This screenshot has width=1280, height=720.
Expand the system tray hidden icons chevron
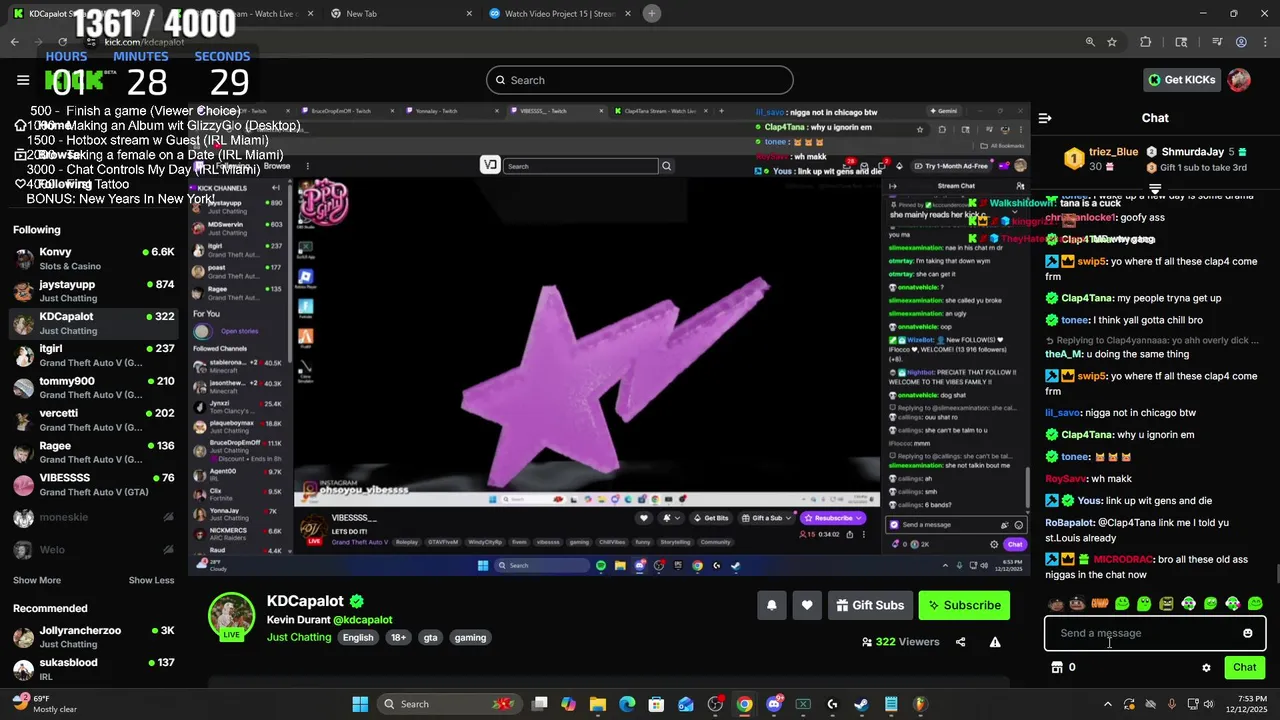coord(1107,704)
